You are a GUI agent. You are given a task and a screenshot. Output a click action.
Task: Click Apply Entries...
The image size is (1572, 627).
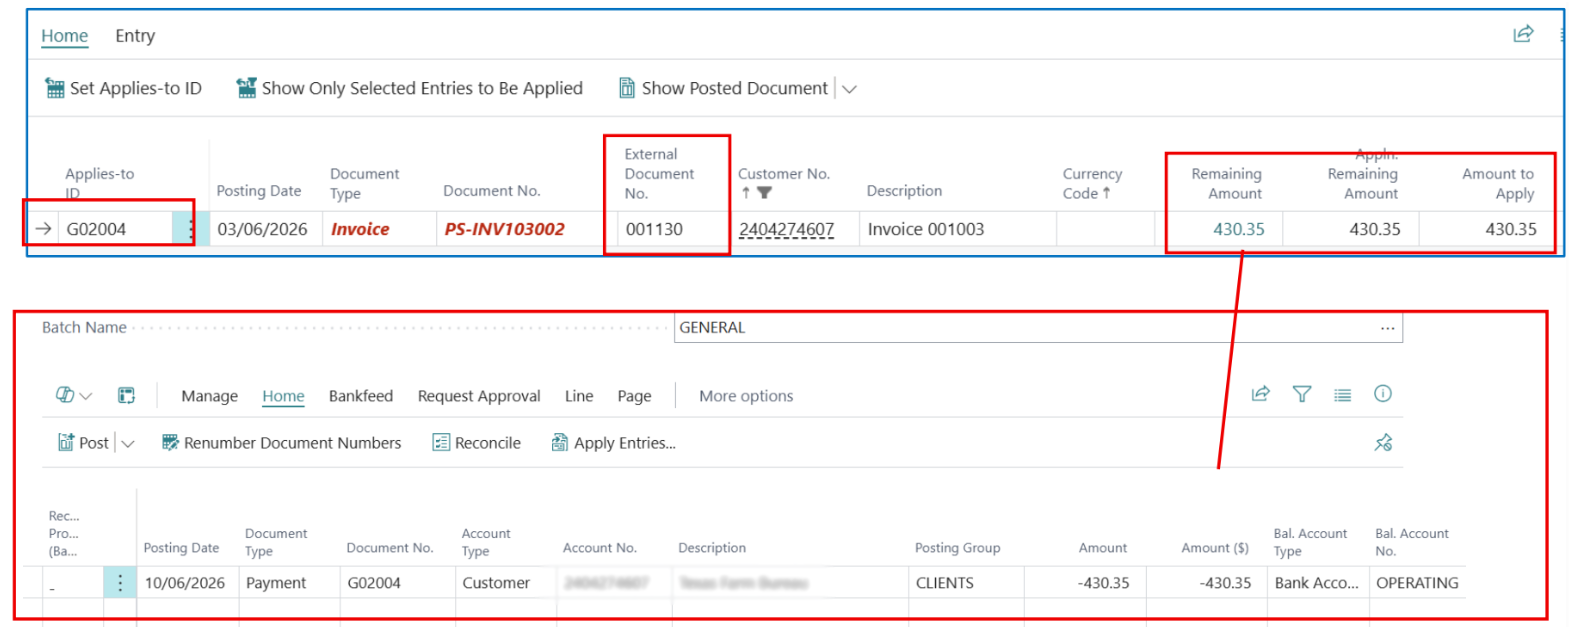coord(613,443)
